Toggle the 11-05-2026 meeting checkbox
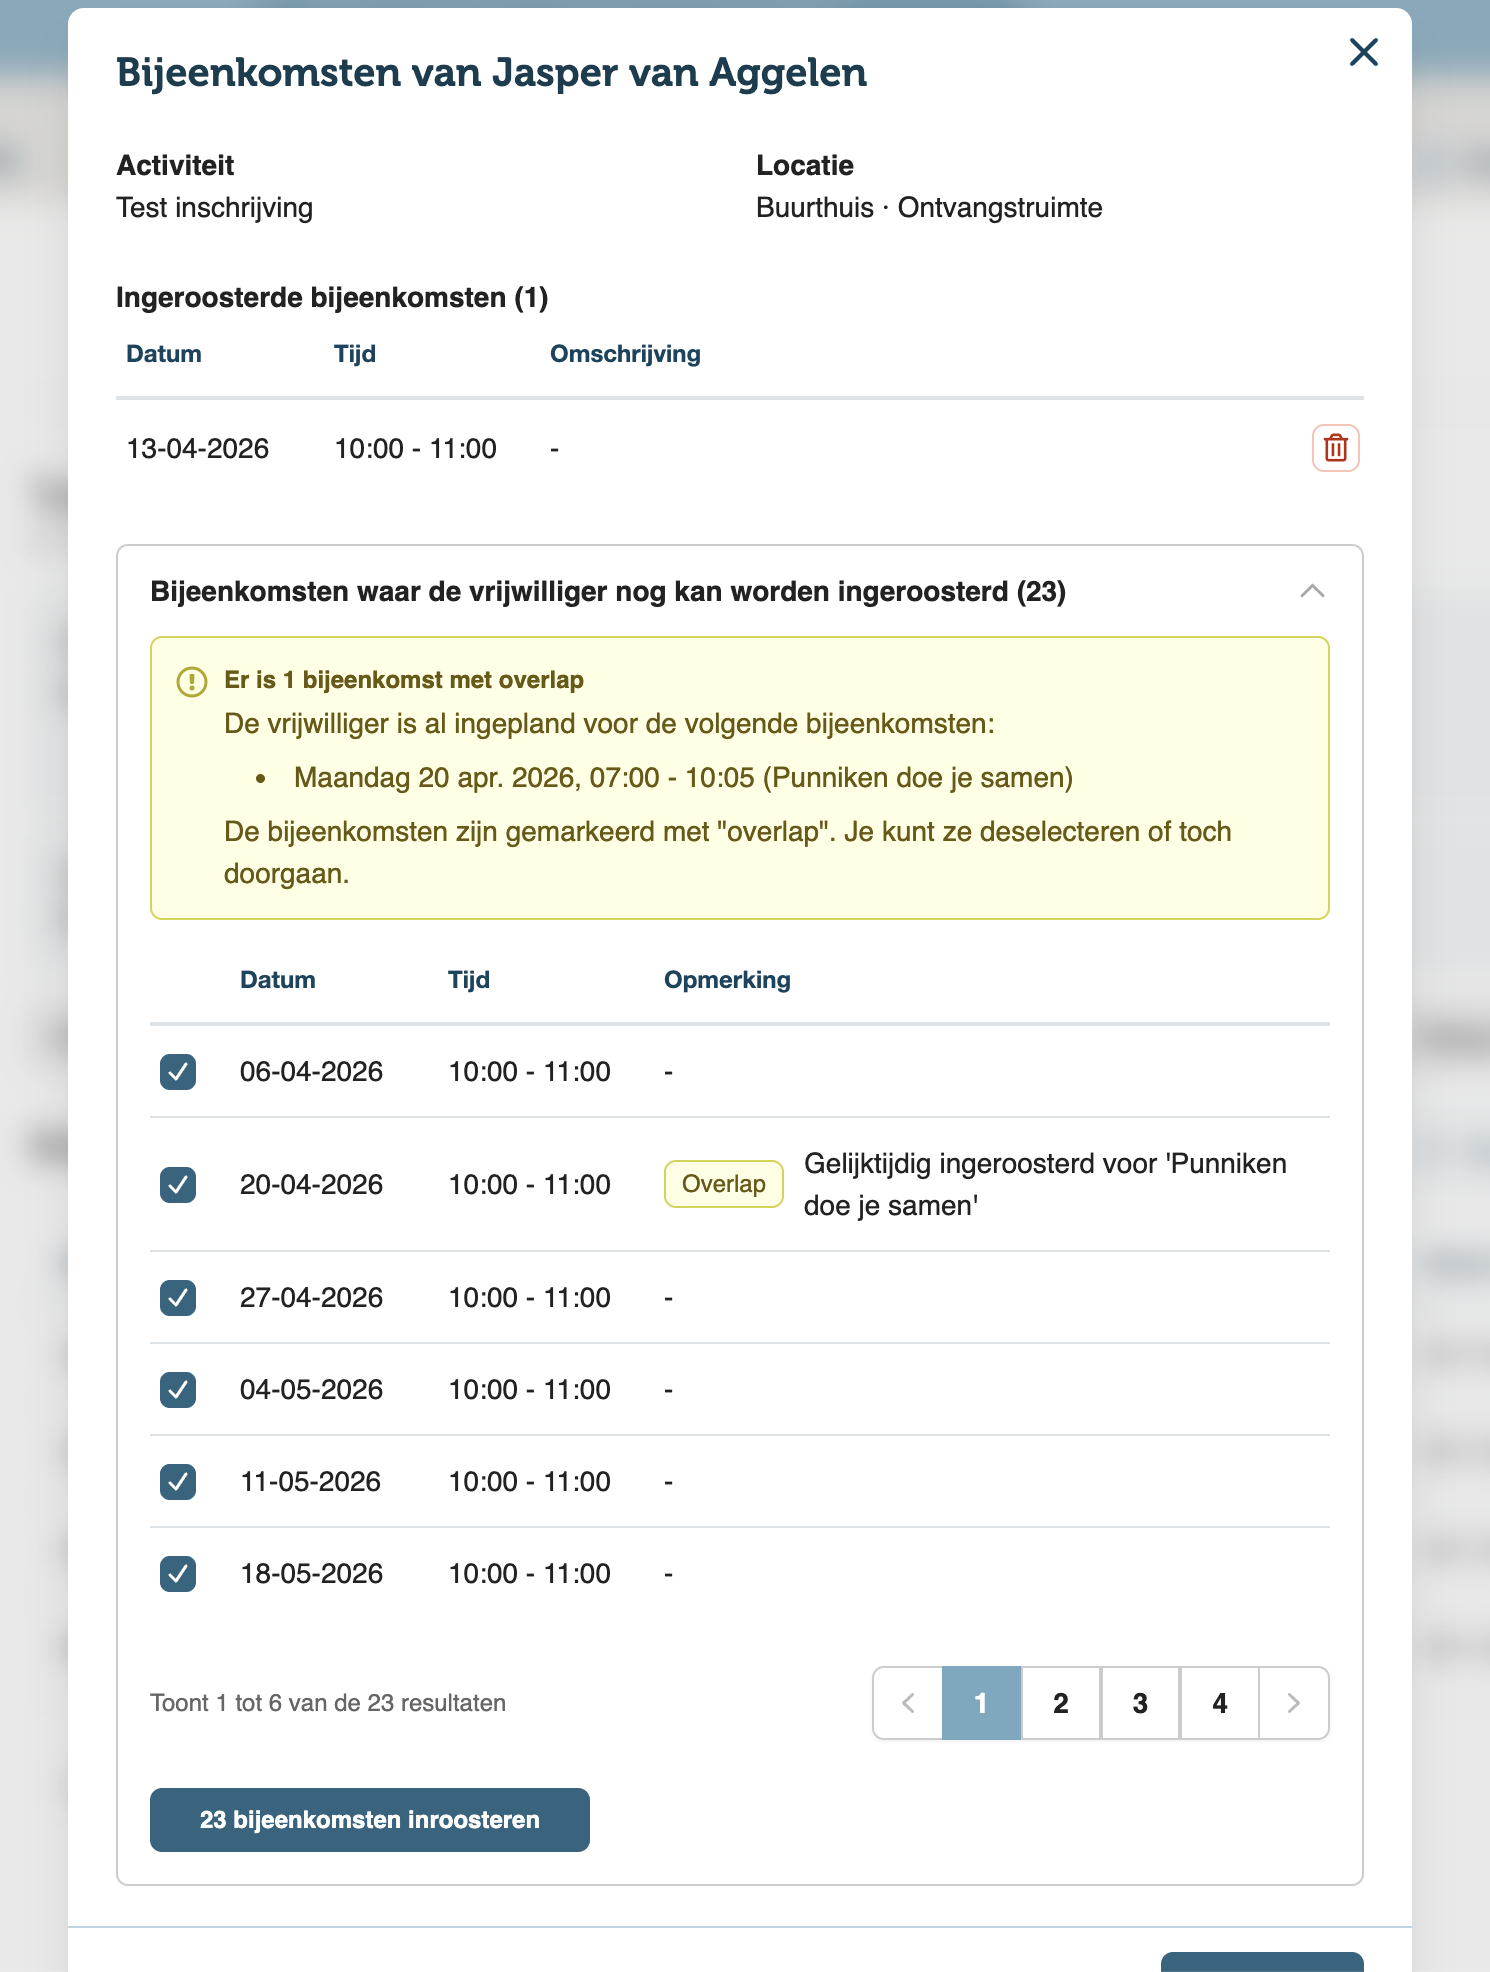The image size is (1490, 1972). 178,1482
